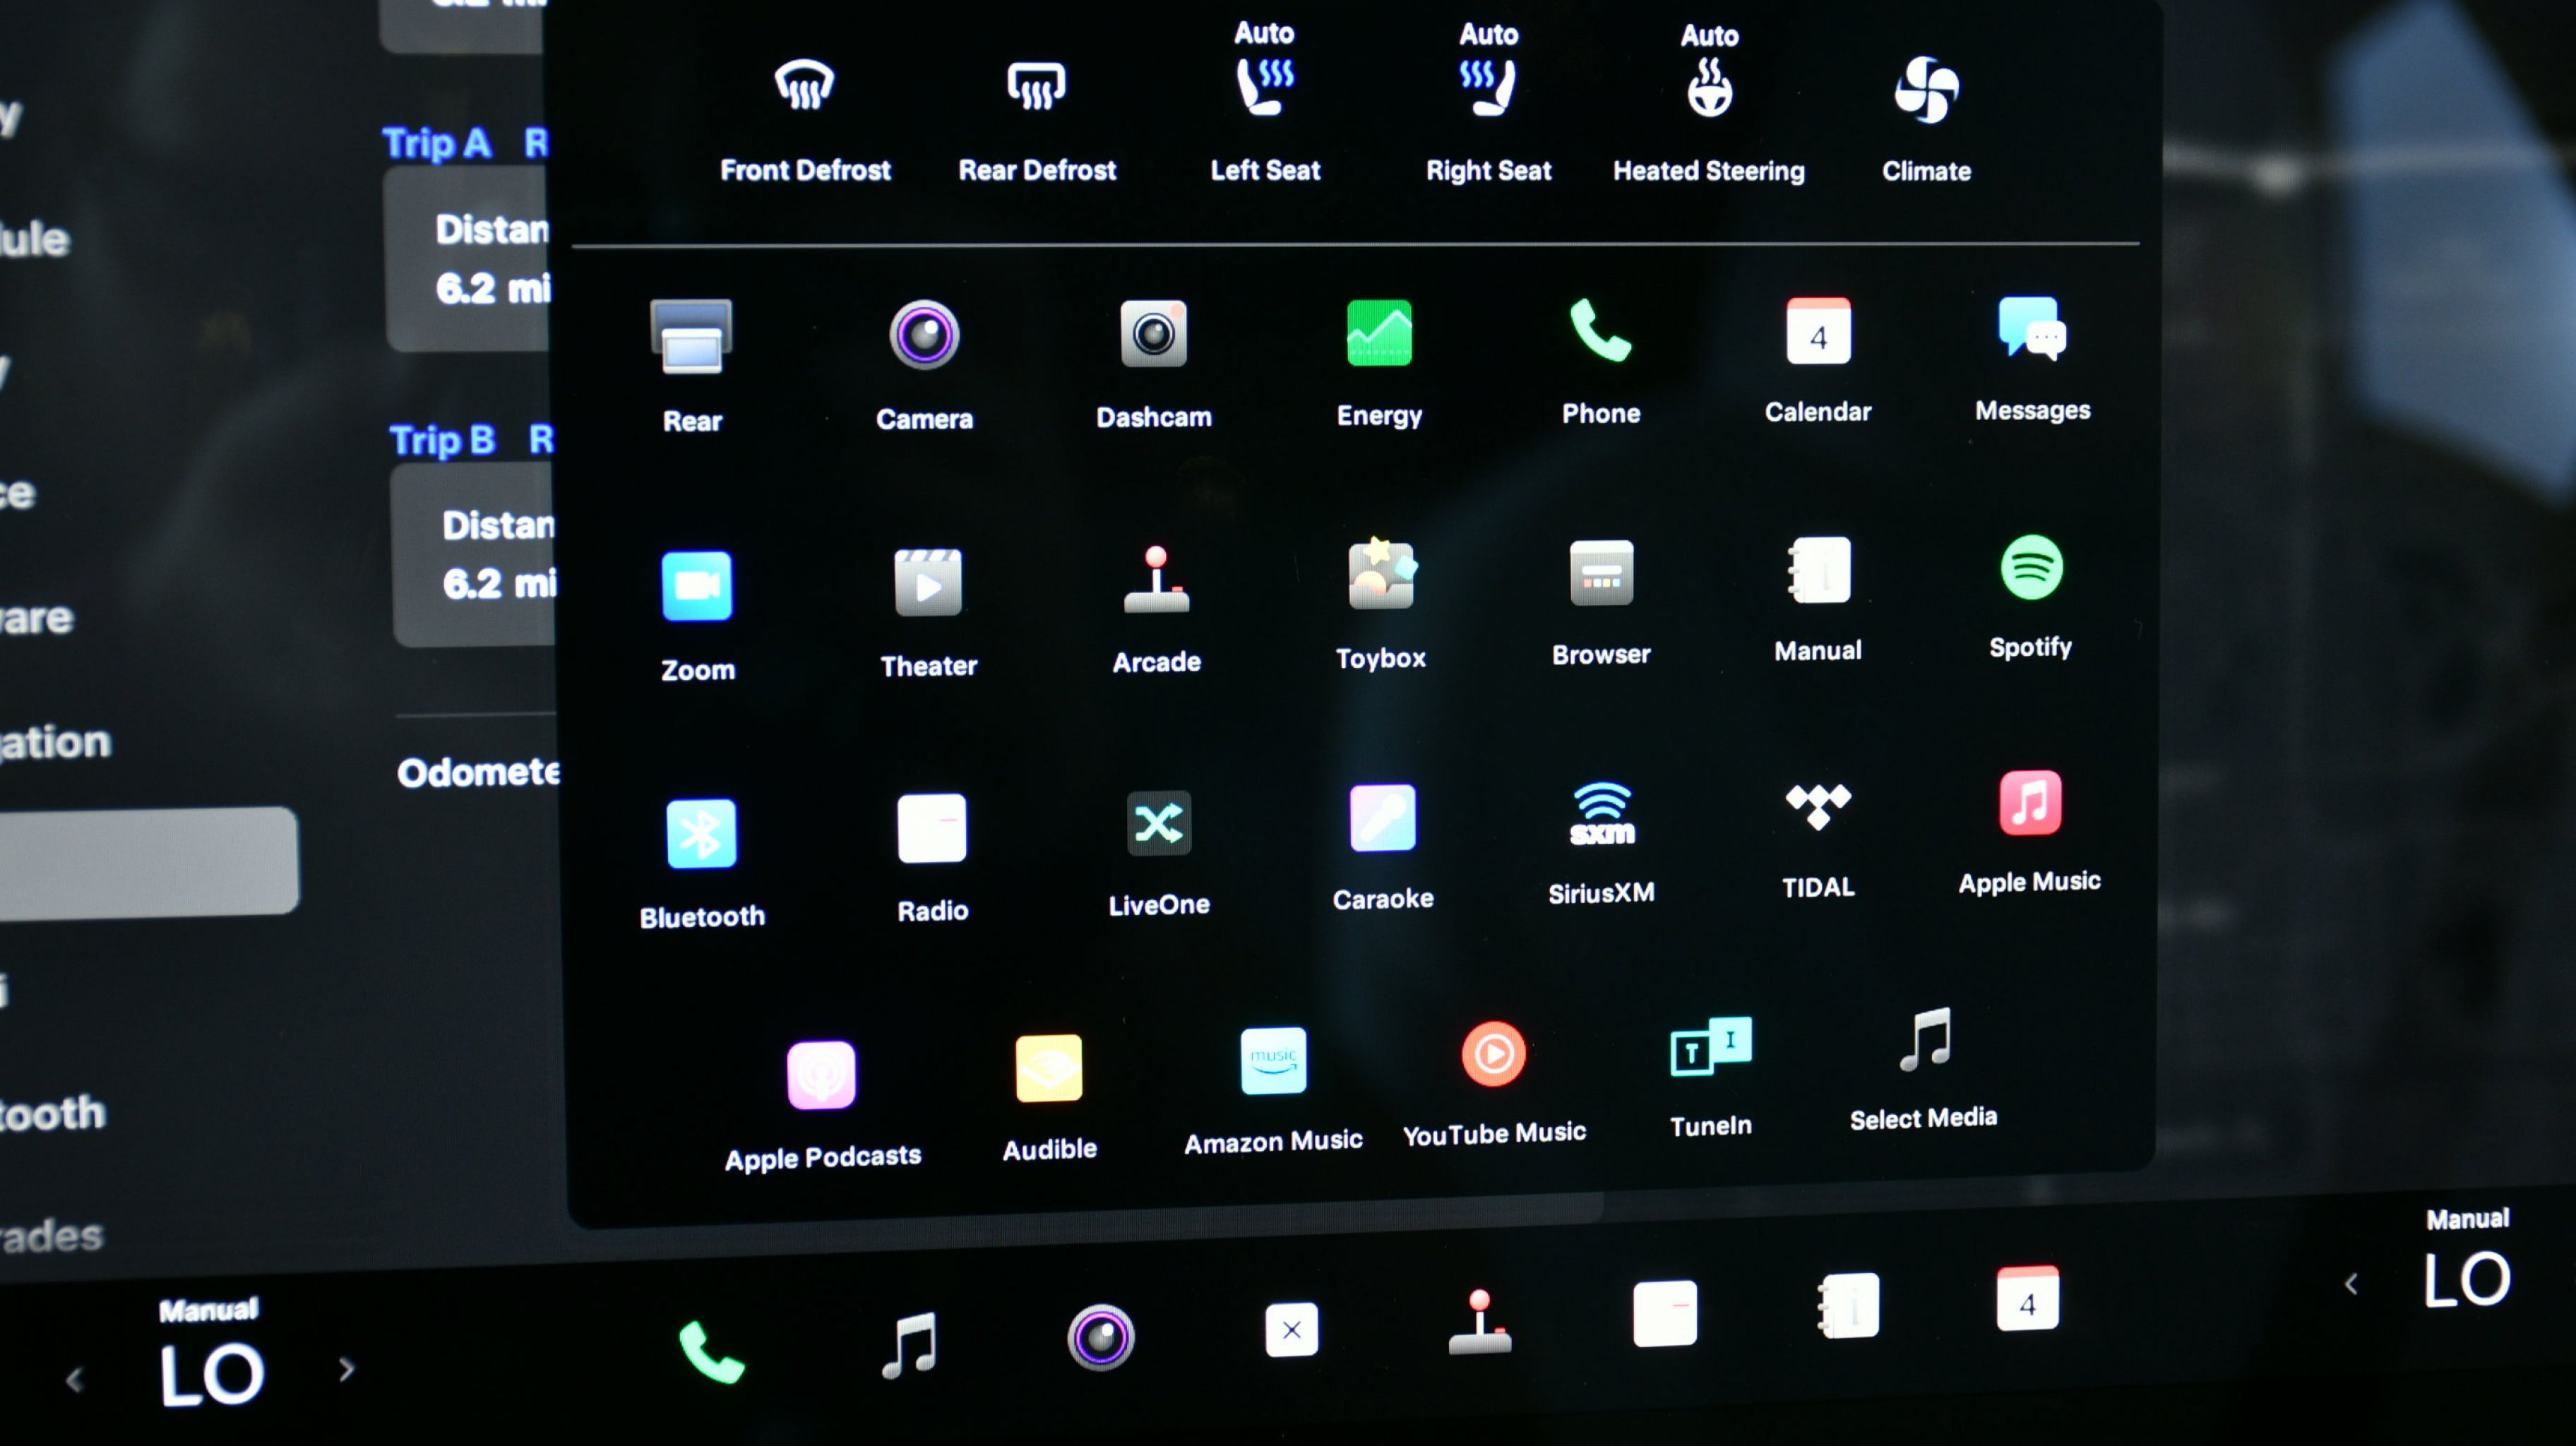The width and height of the screenshot is (2576, 1446).
Task: Launch Audible
Action: 1049,1099
